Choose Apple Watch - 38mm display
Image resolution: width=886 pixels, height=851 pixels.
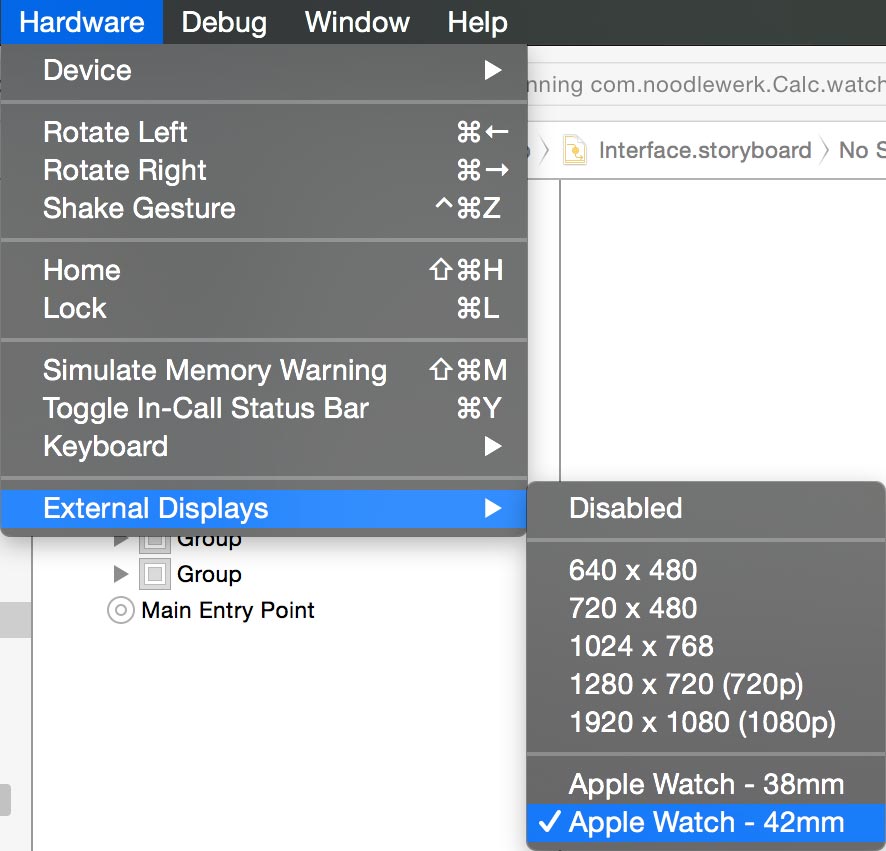point(705,784)
